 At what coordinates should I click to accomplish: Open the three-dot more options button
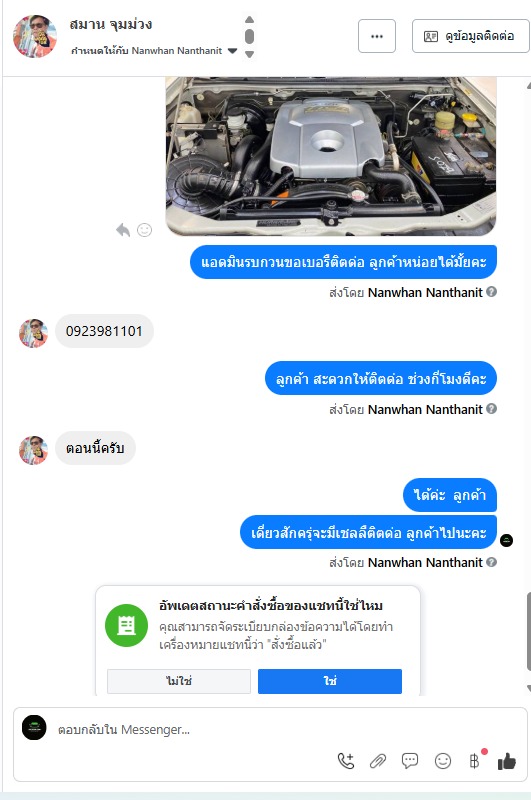tap(377, 36)
